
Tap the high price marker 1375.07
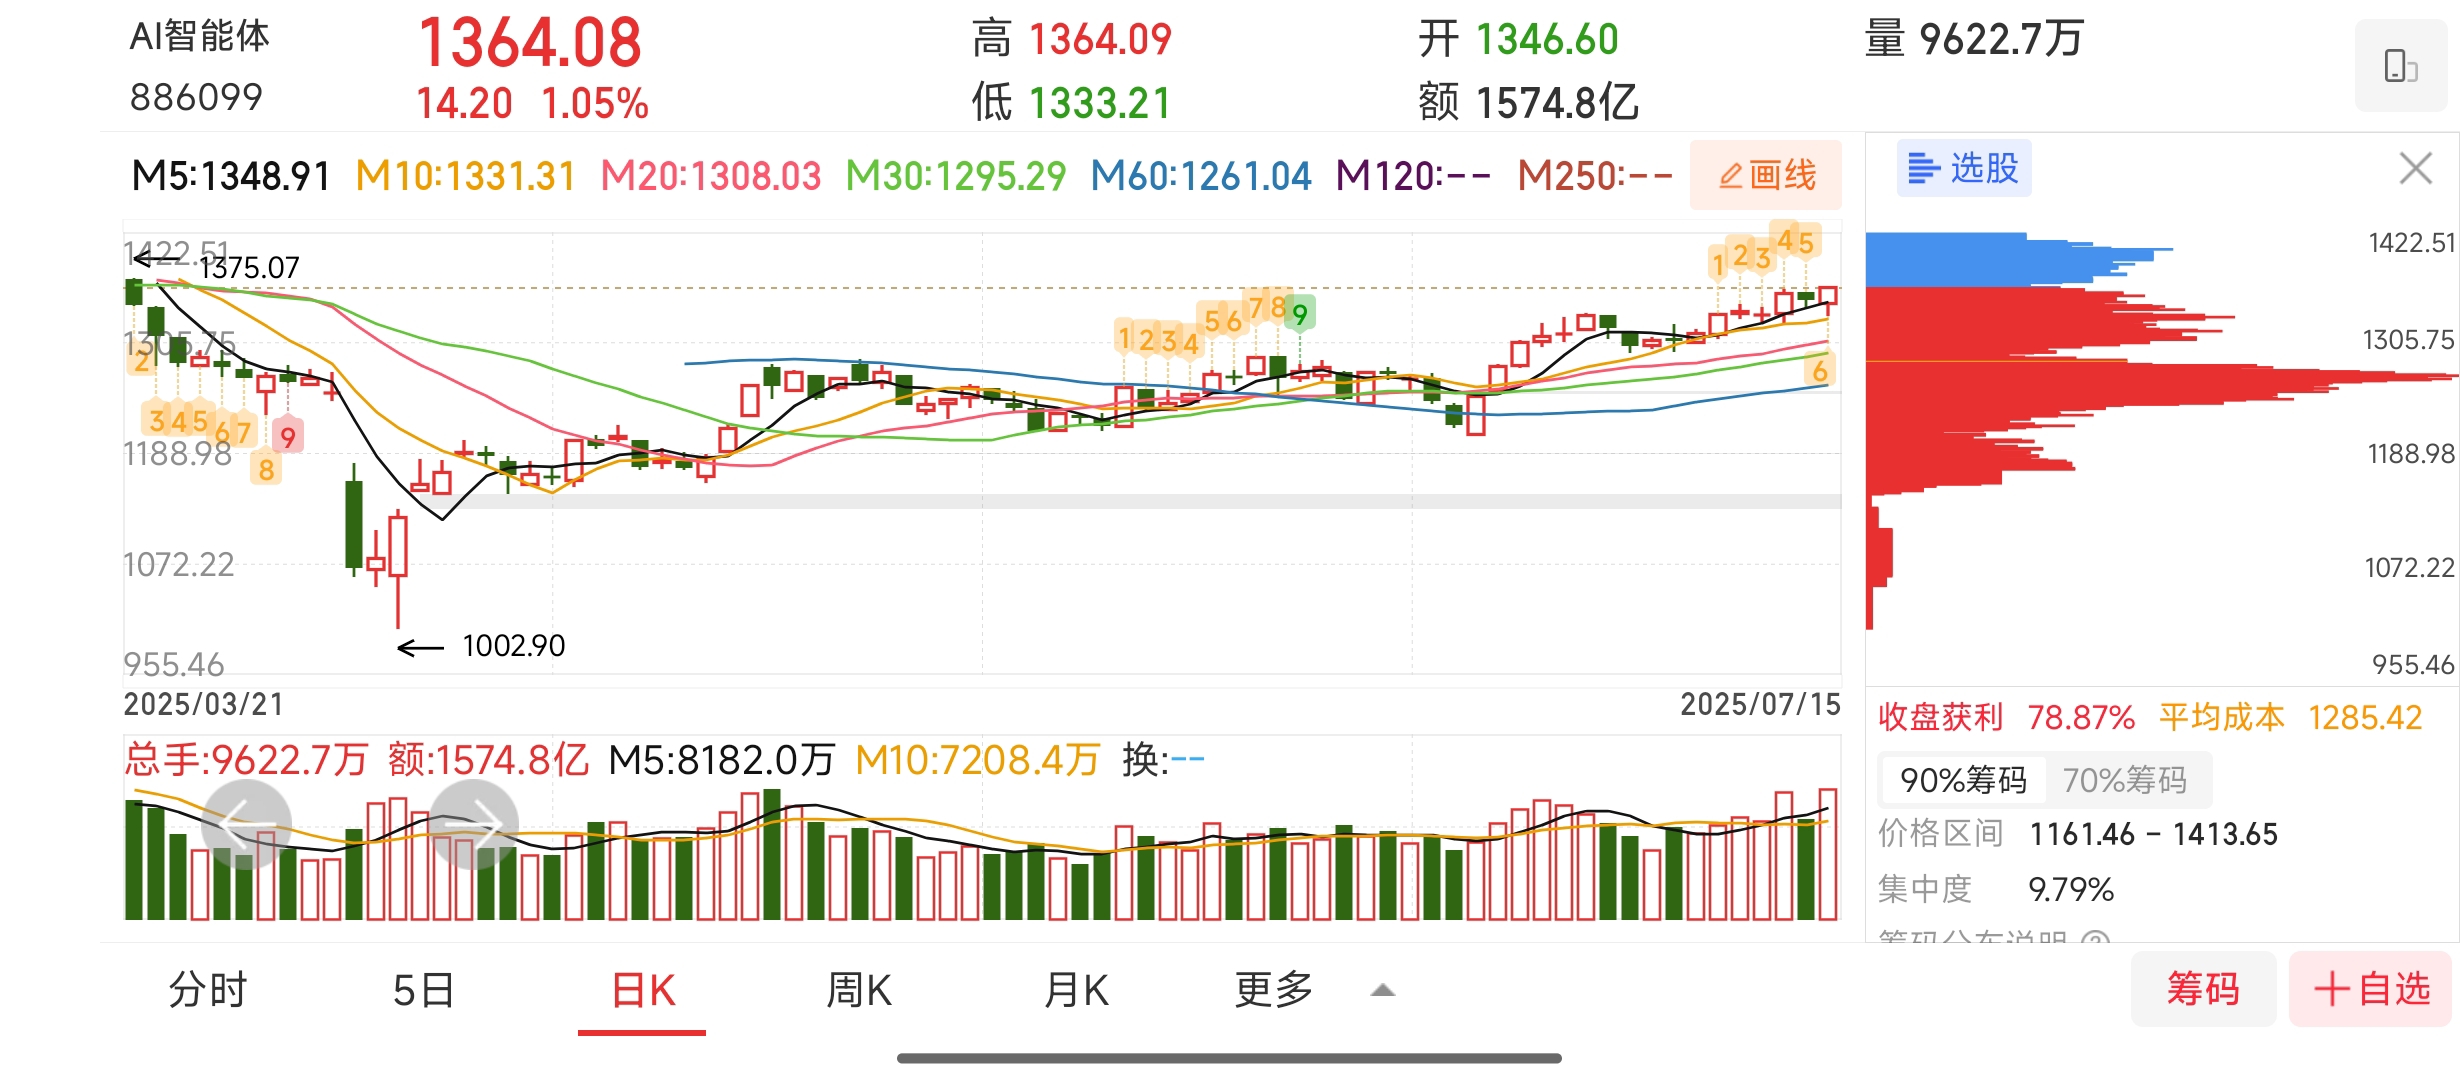click(x=250, y=268)
